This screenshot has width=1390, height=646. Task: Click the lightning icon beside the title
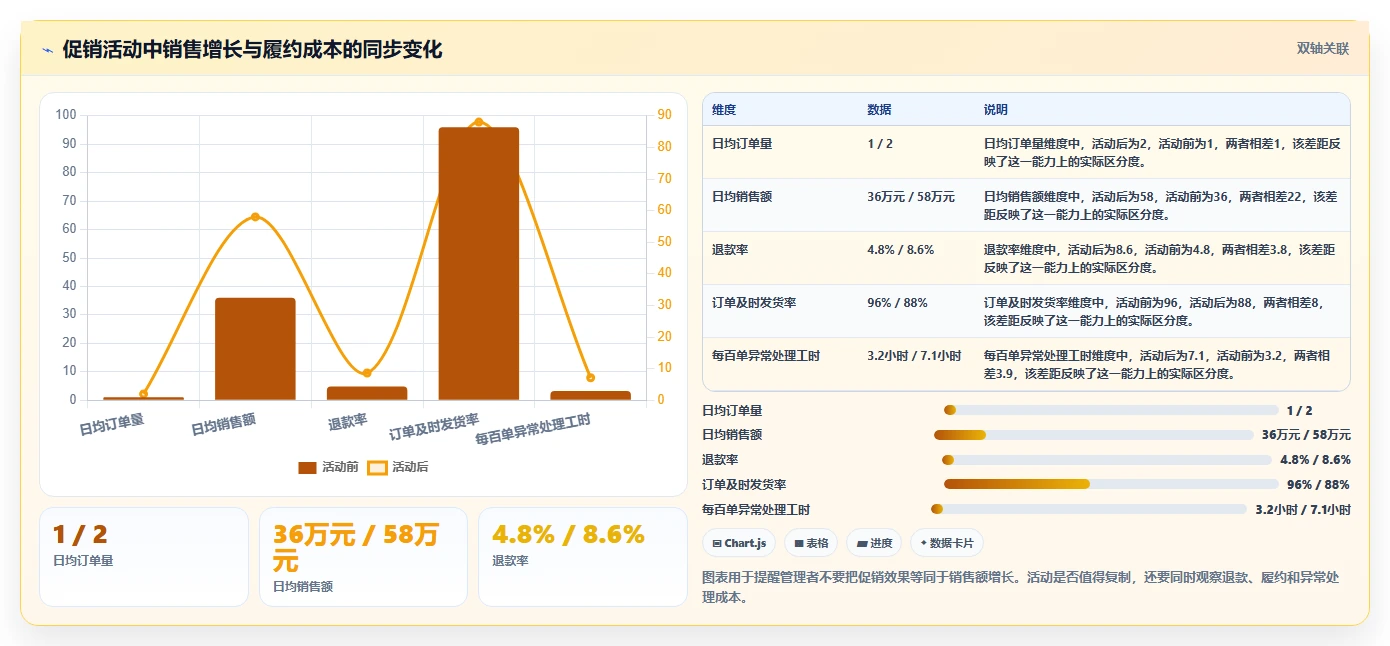click(x=47, y=50)
